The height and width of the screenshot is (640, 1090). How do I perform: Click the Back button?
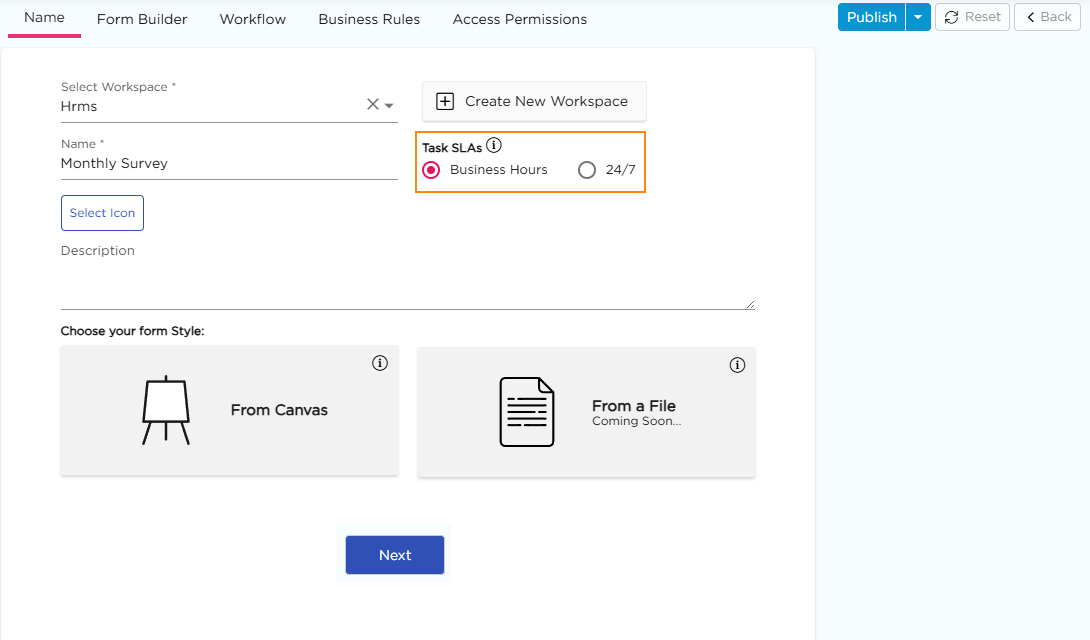coord(1048,17)
